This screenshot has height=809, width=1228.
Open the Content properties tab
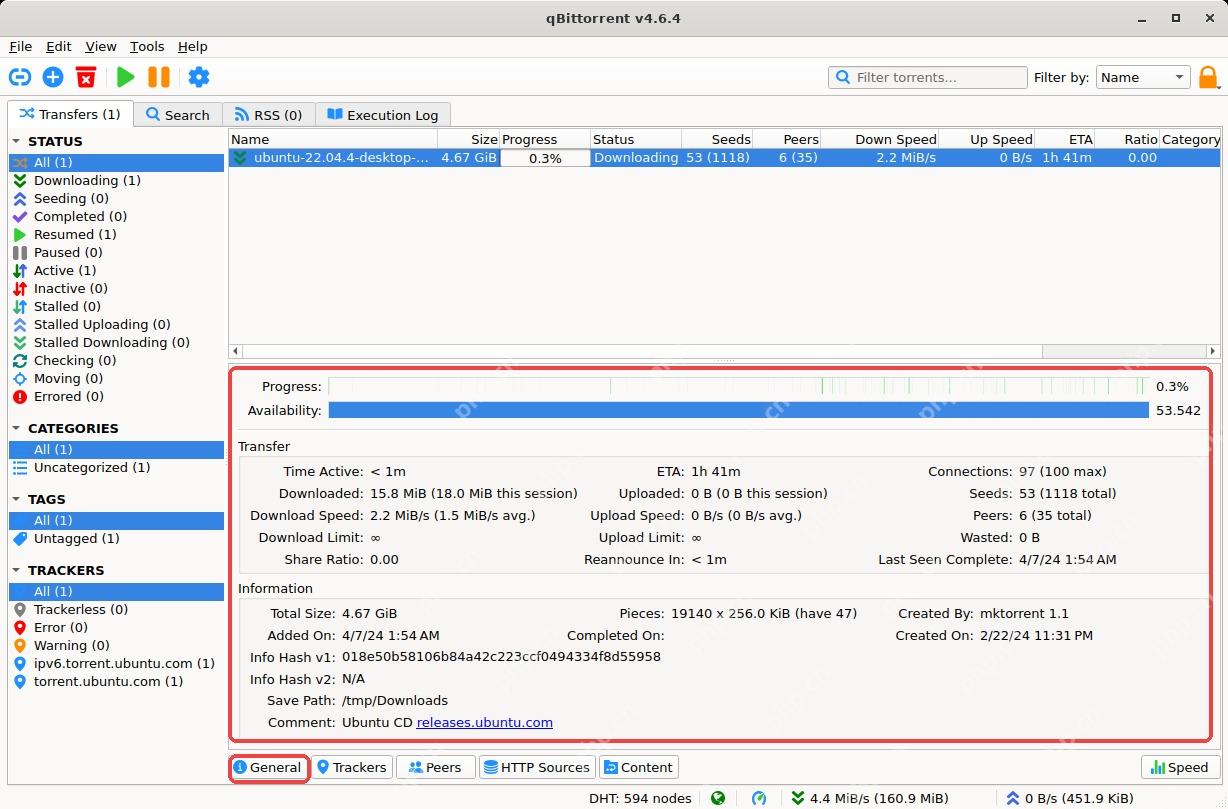pyautogui.click(x=638, y=767)
